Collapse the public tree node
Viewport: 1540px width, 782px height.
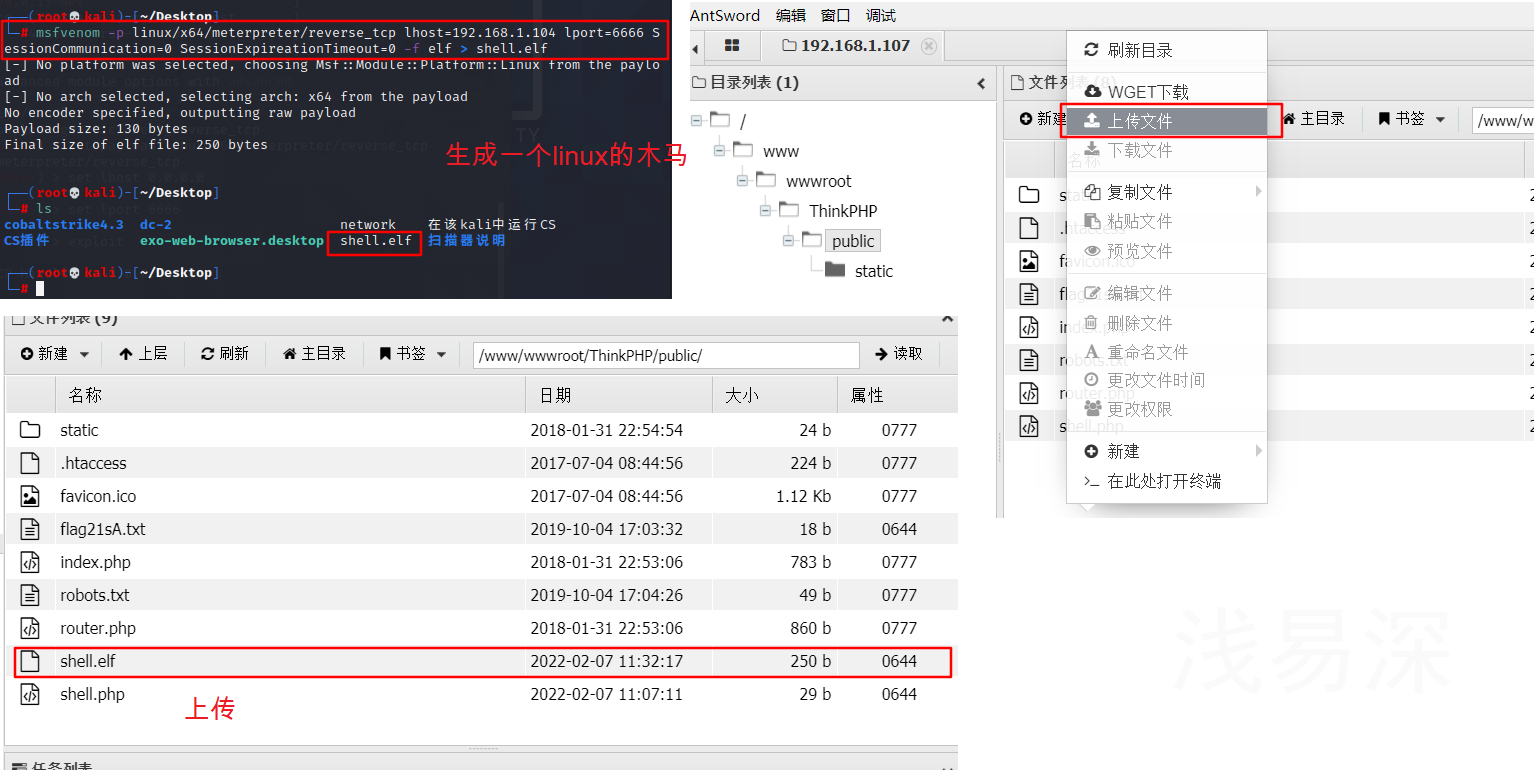click(788, 241)
